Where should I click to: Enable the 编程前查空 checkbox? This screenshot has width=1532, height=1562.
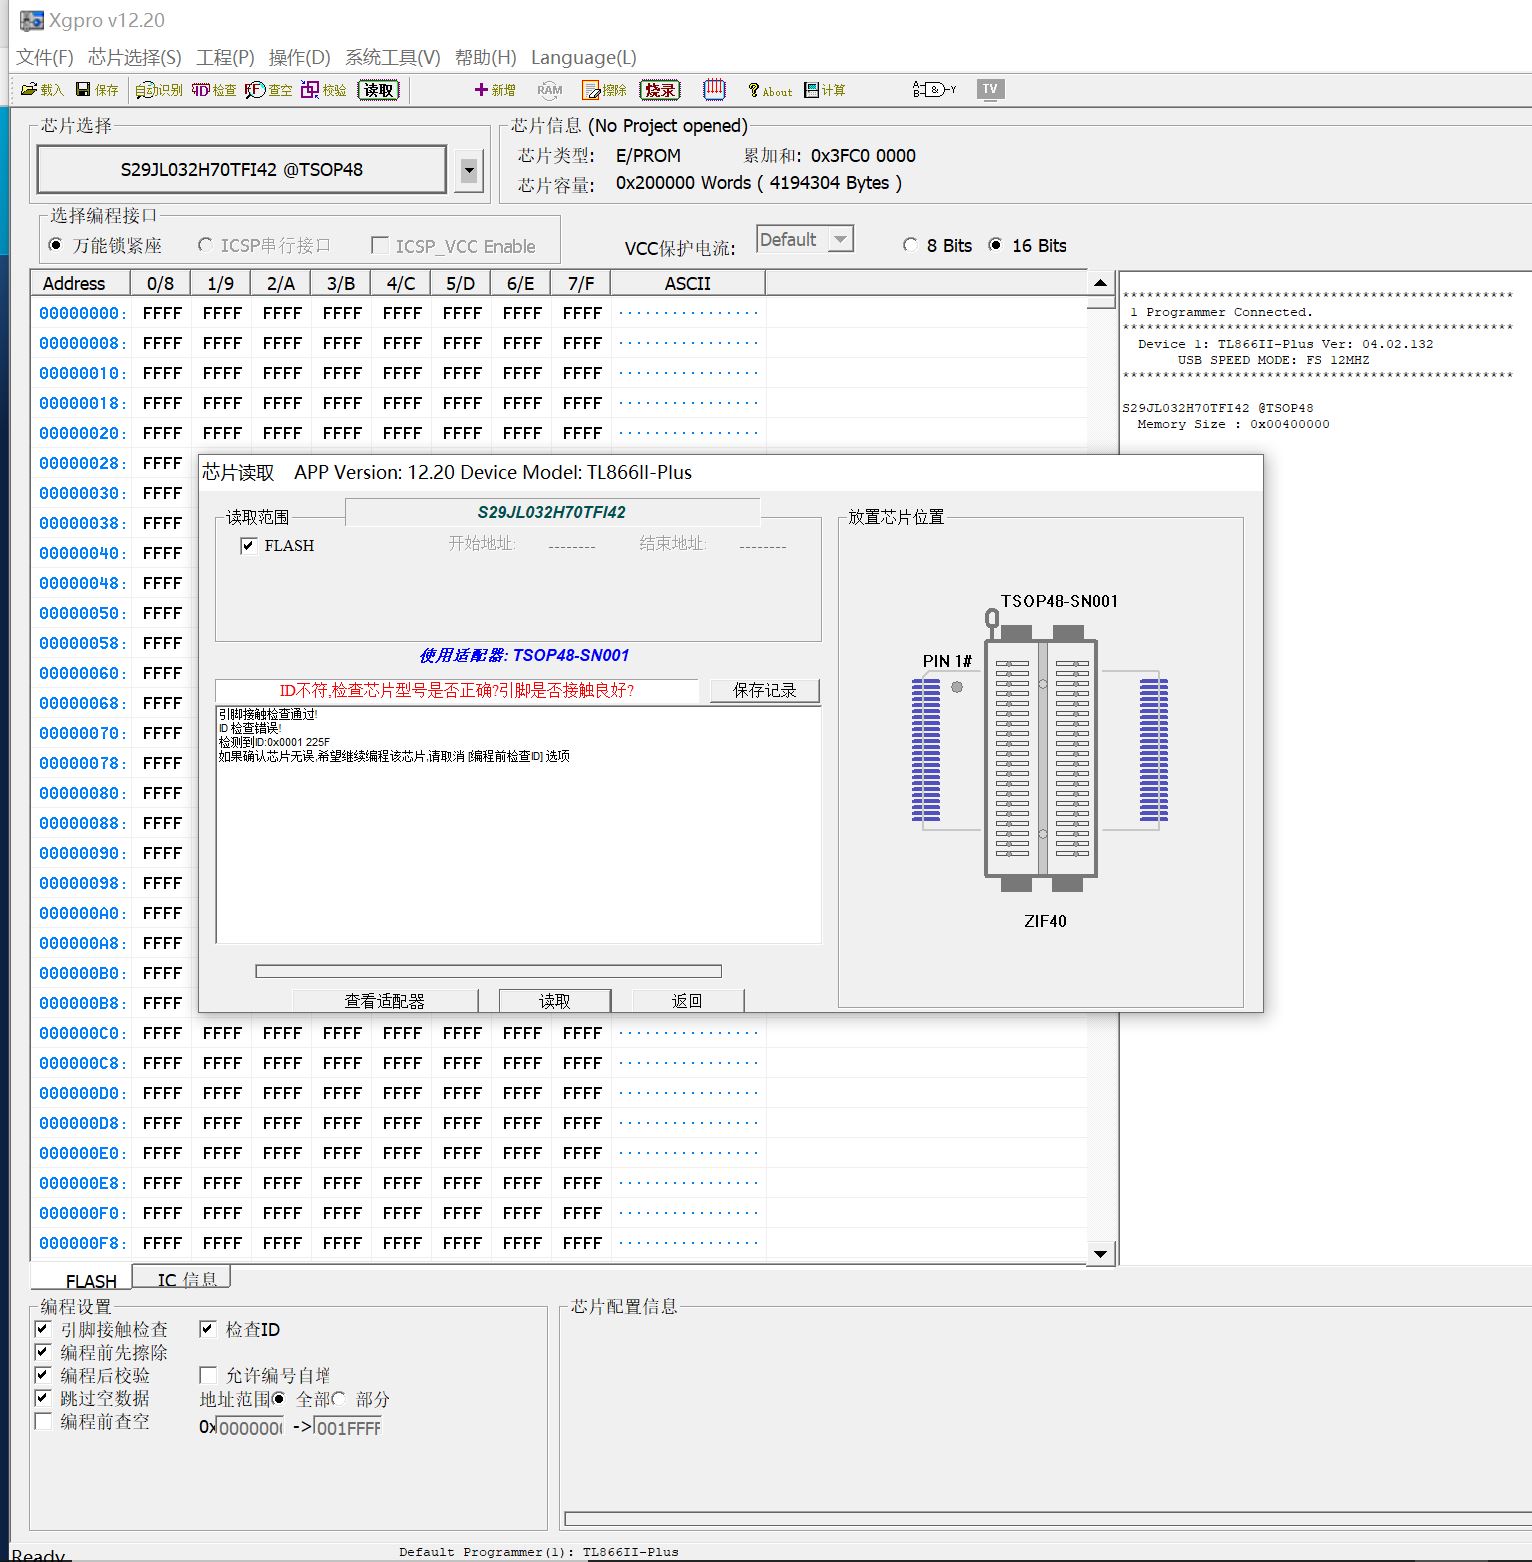click(43, 1421)
